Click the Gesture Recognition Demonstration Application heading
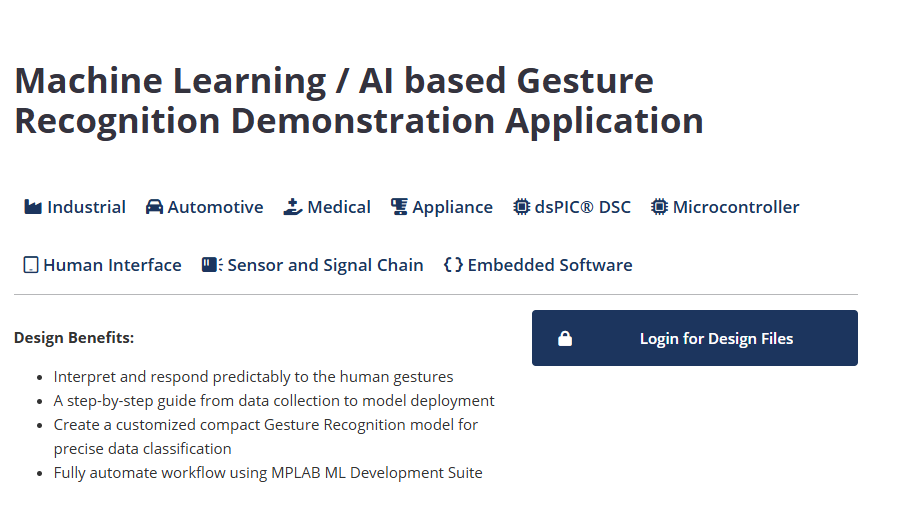This screenshot has width=902, height=507. [359, 101]
